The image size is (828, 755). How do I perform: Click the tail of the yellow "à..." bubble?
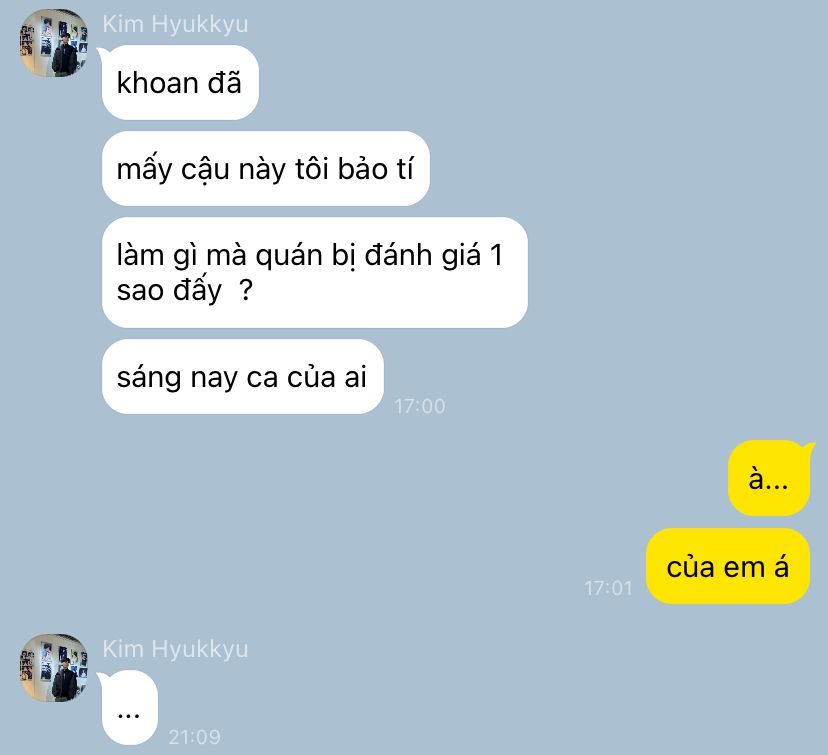click(x=808, y=449)
